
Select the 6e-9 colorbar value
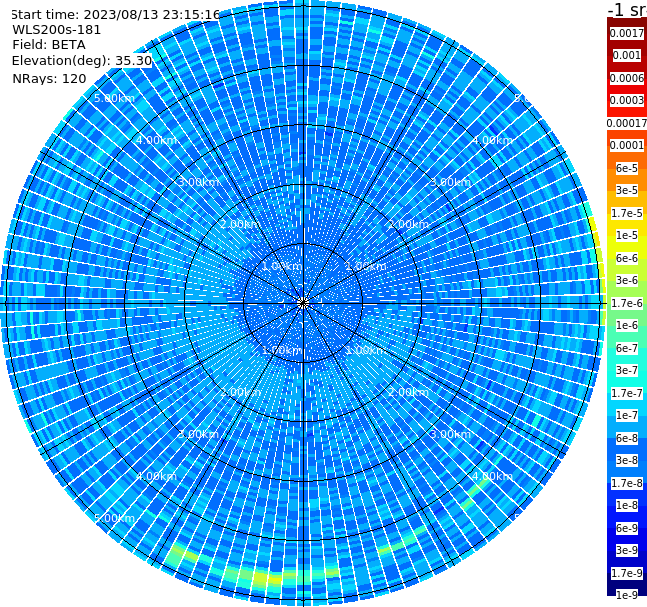627,528
